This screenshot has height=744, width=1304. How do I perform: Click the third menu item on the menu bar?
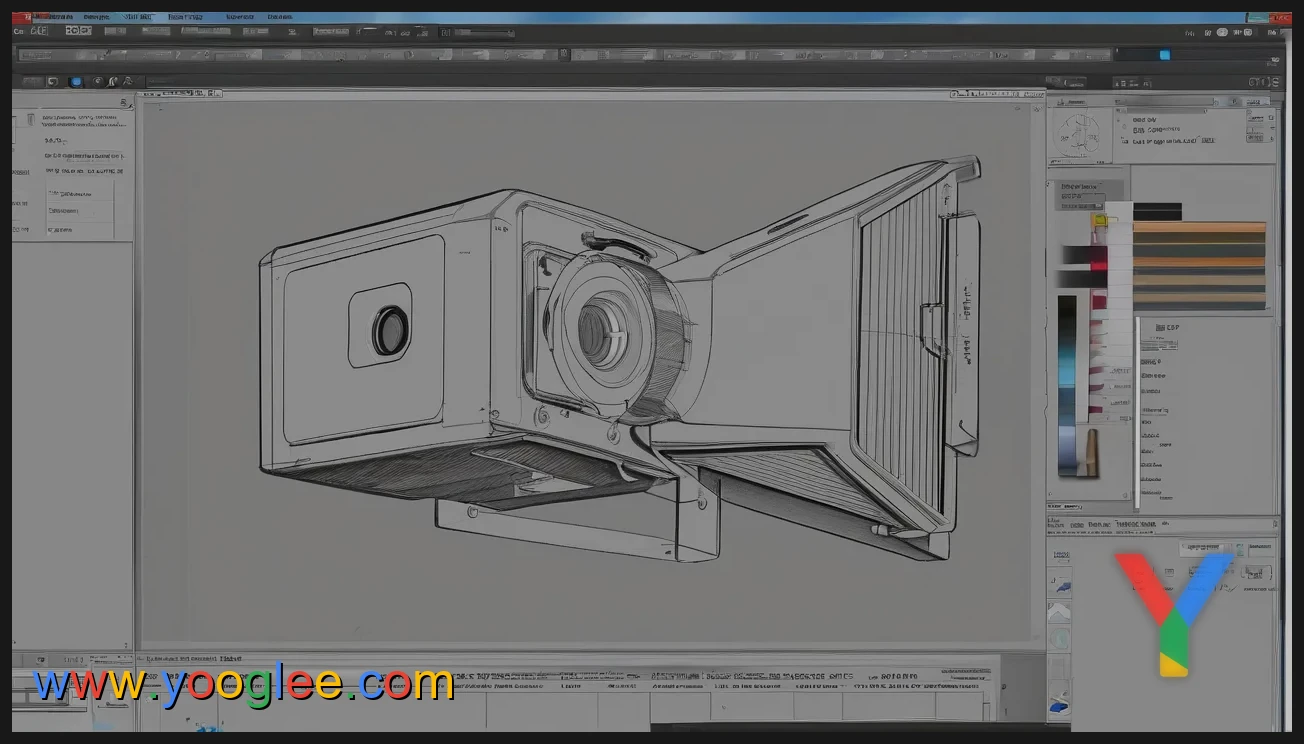click(138, 16)
